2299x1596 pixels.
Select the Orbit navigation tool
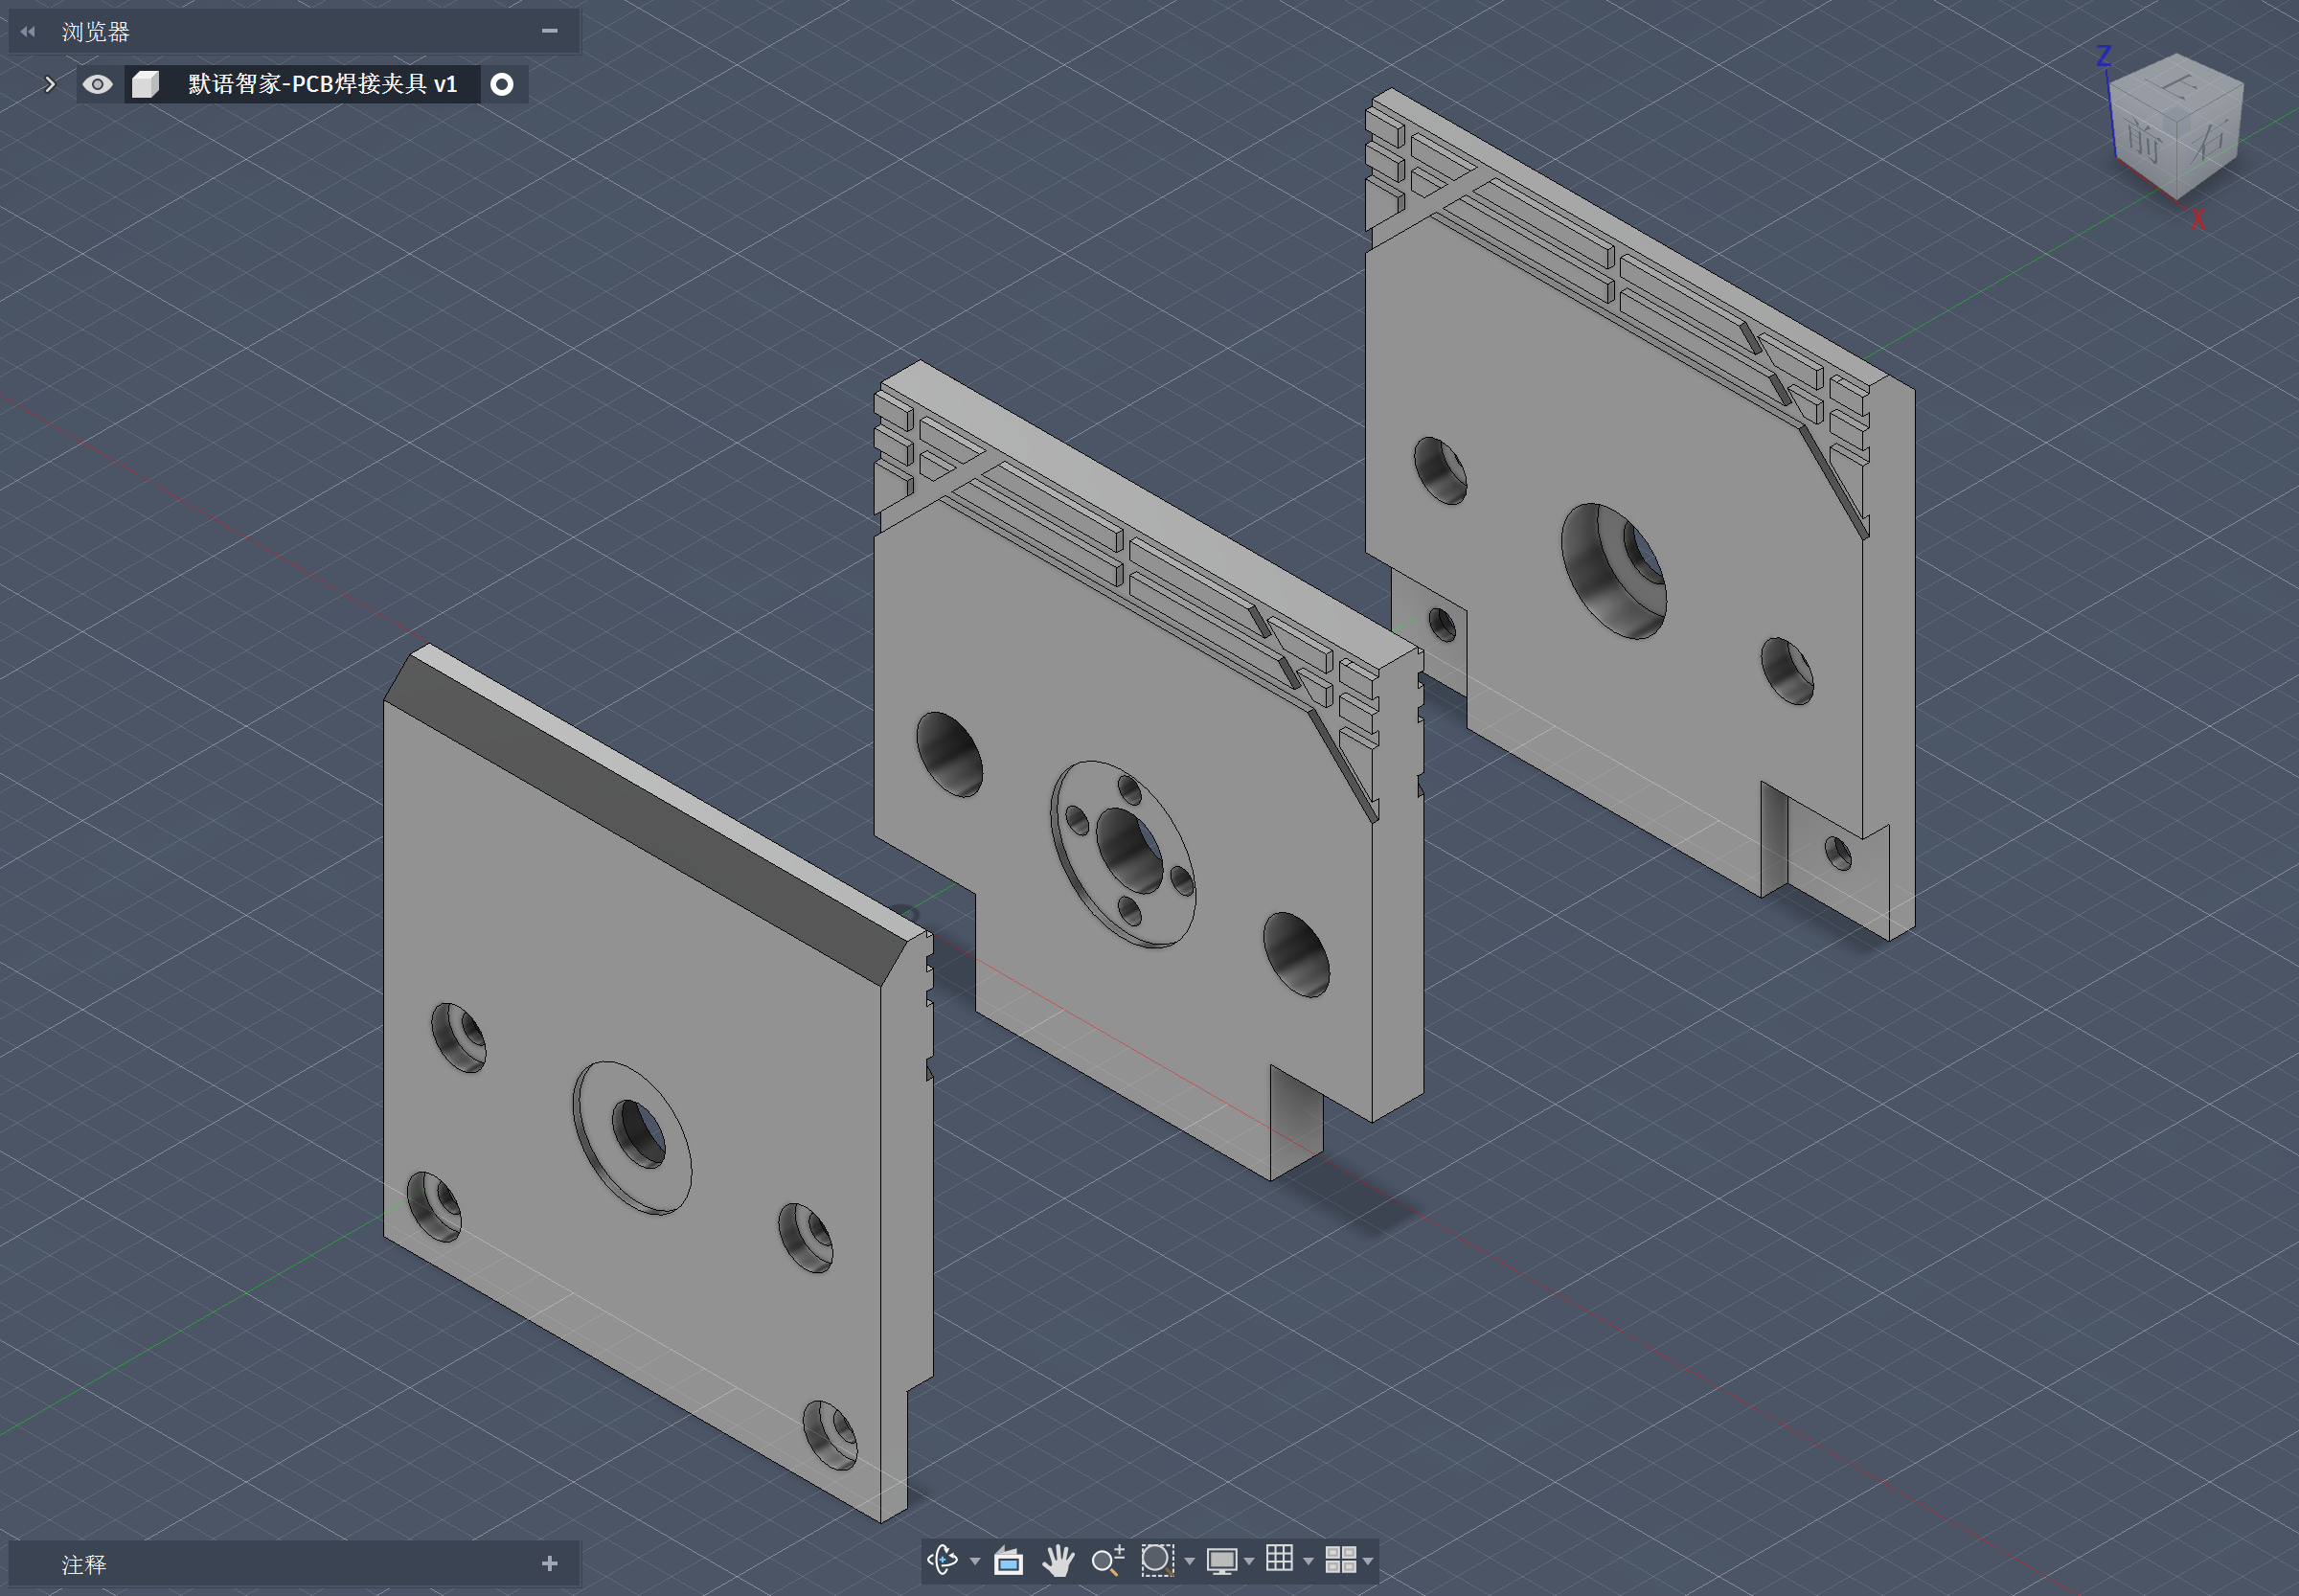pos(942,1560)
